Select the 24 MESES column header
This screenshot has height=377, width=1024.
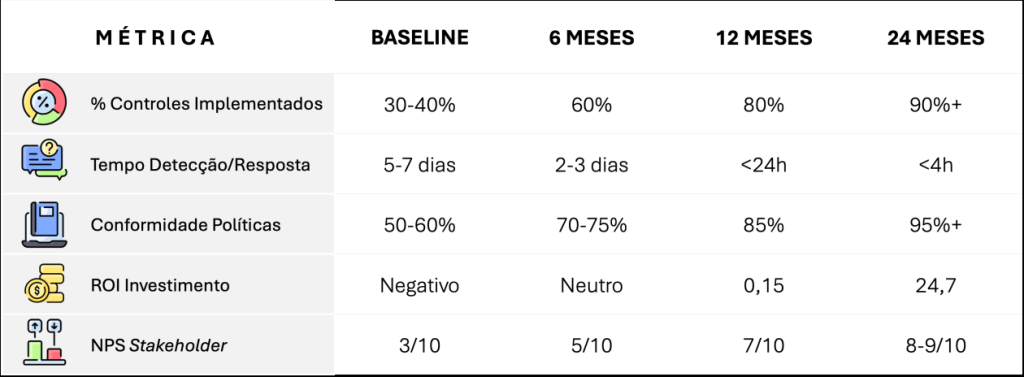click(936, 38)
